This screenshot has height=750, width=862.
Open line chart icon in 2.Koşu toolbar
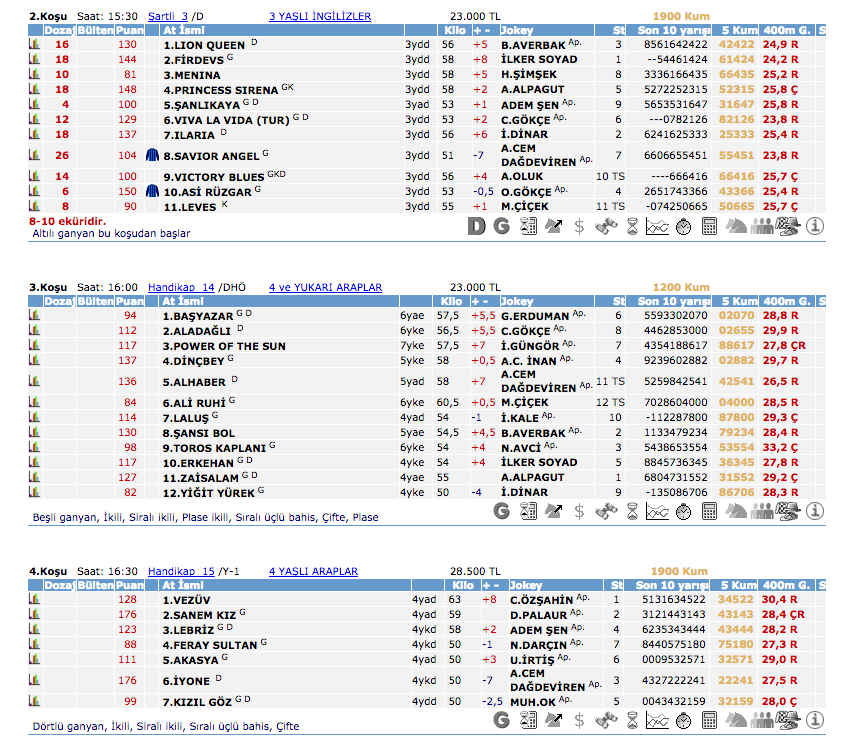656,227
